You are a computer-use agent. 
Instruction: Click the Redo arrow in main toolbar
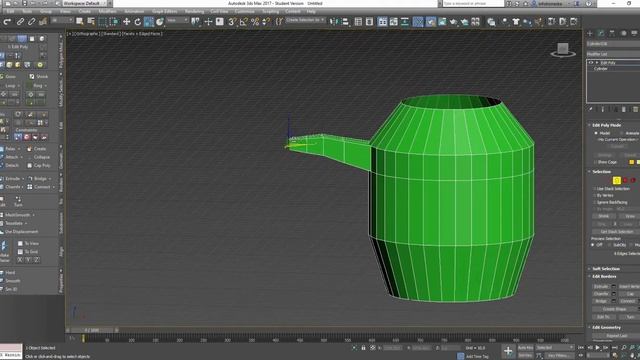click(x=7, y=22)
